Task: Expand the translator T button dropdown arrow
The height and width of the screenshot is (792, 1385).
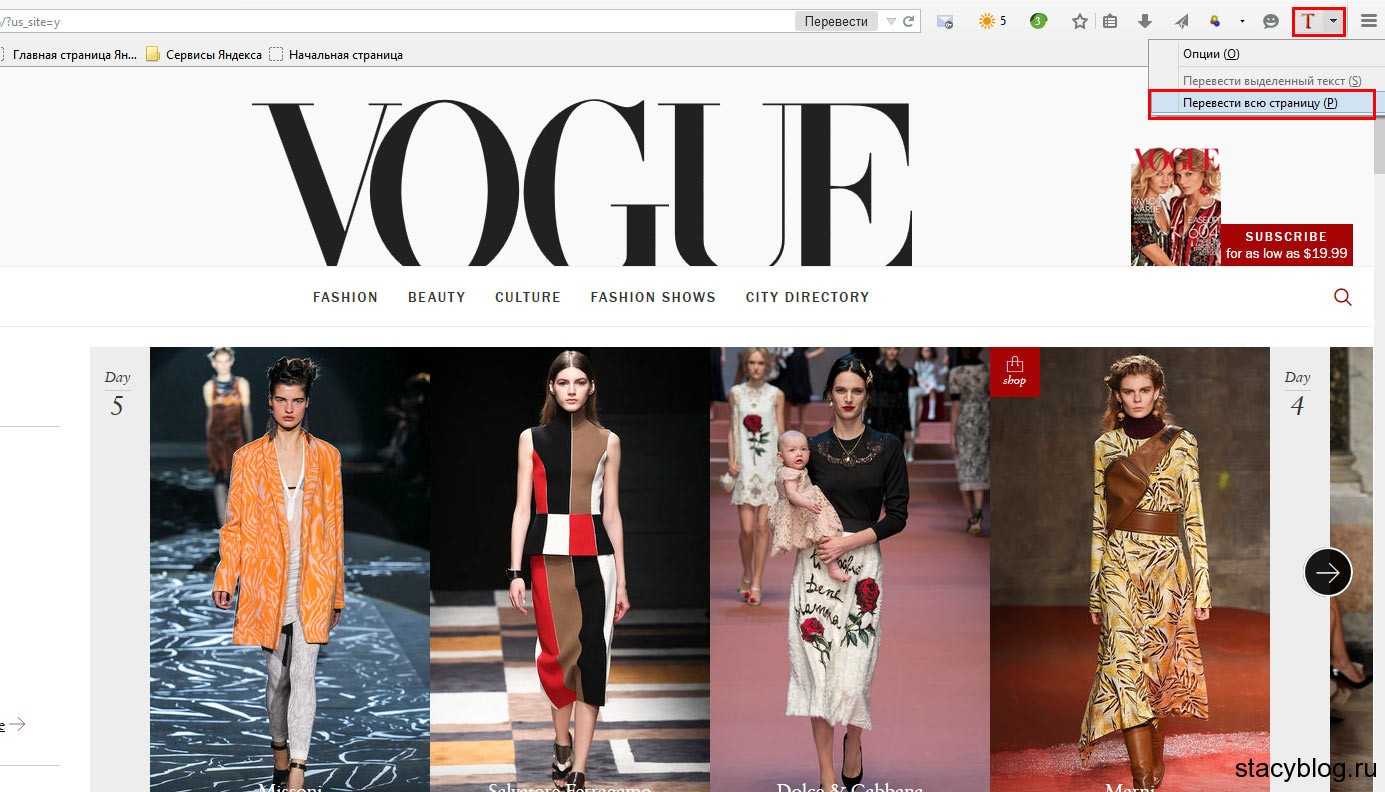Action: click(1333, 21)
